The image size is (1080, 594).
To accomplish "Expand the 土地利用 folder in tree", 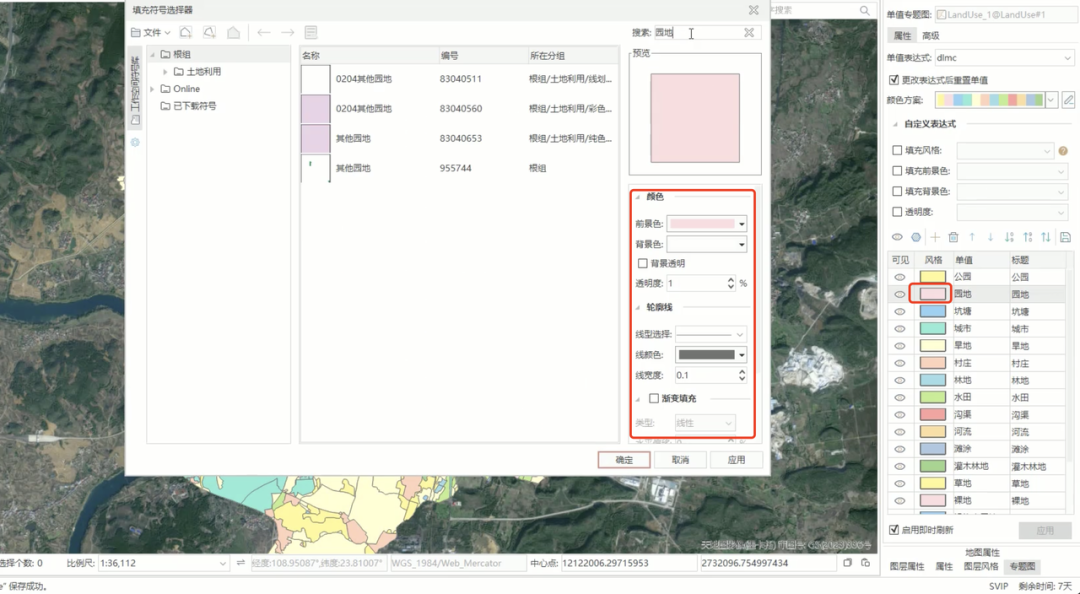I will point(164,72).
